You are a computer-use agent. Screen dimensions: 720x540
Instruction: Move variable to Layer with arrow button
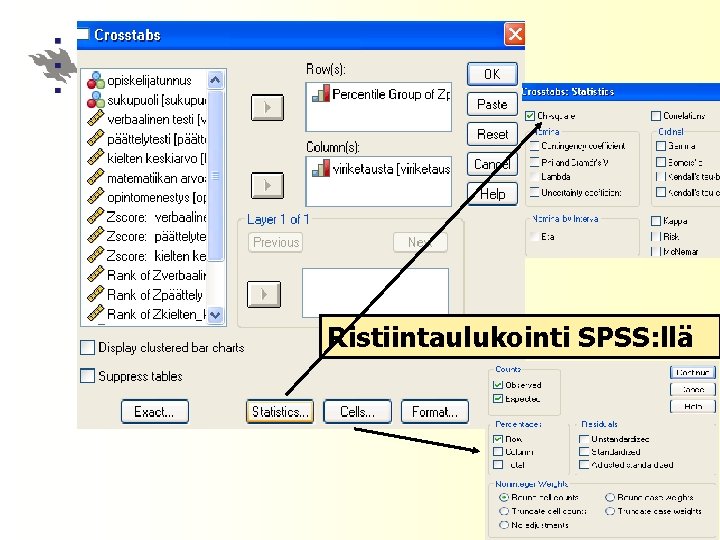(x=264, y=294)
